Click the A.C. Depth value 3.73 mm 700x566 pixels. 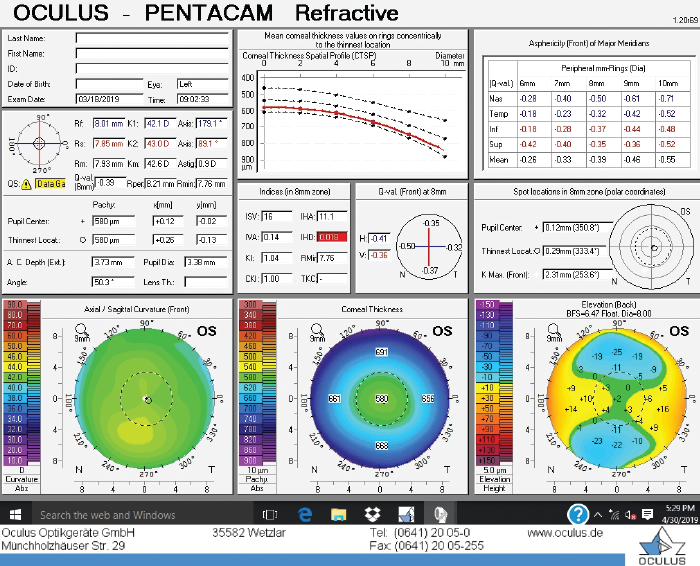click(x=113, y=262)
